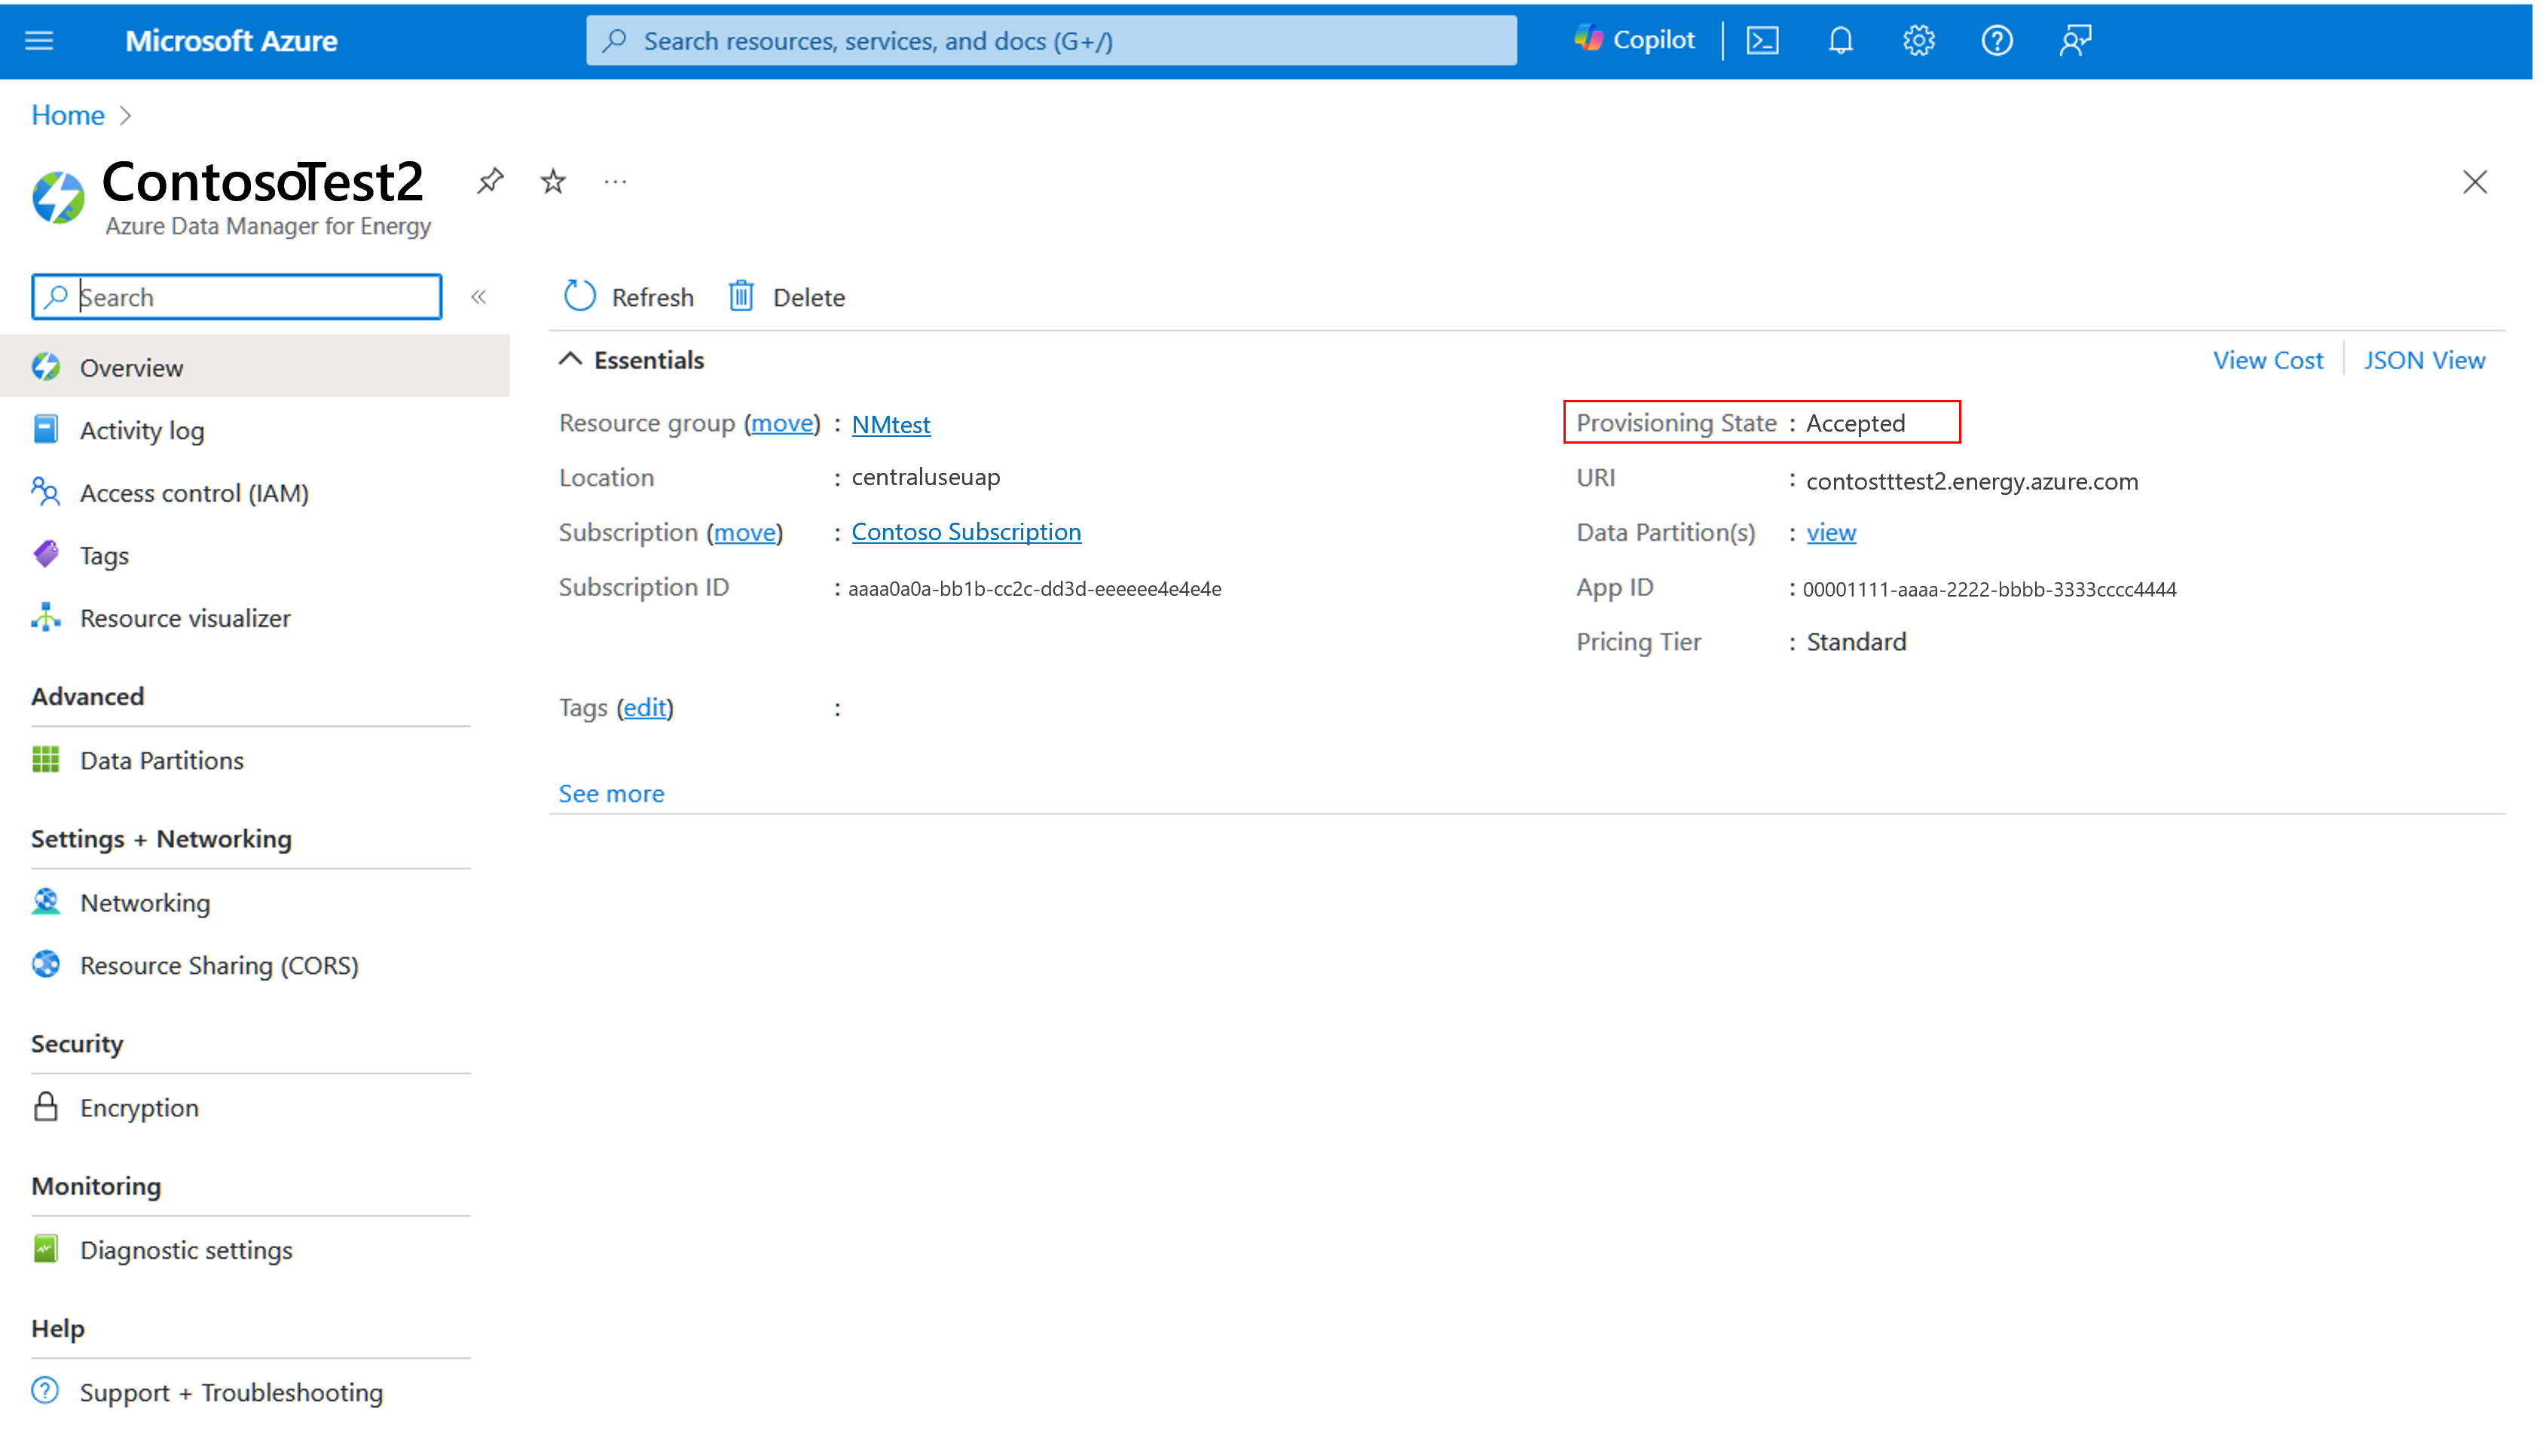Open portal settings gear

point(1918,40)
